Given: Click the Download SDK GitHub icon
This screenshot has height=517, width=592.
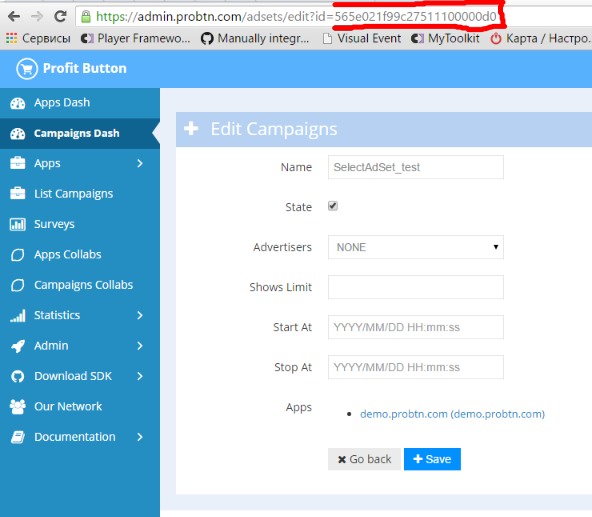Looking at the screenshot, I should pyautogui.click(x=17, y=376).
